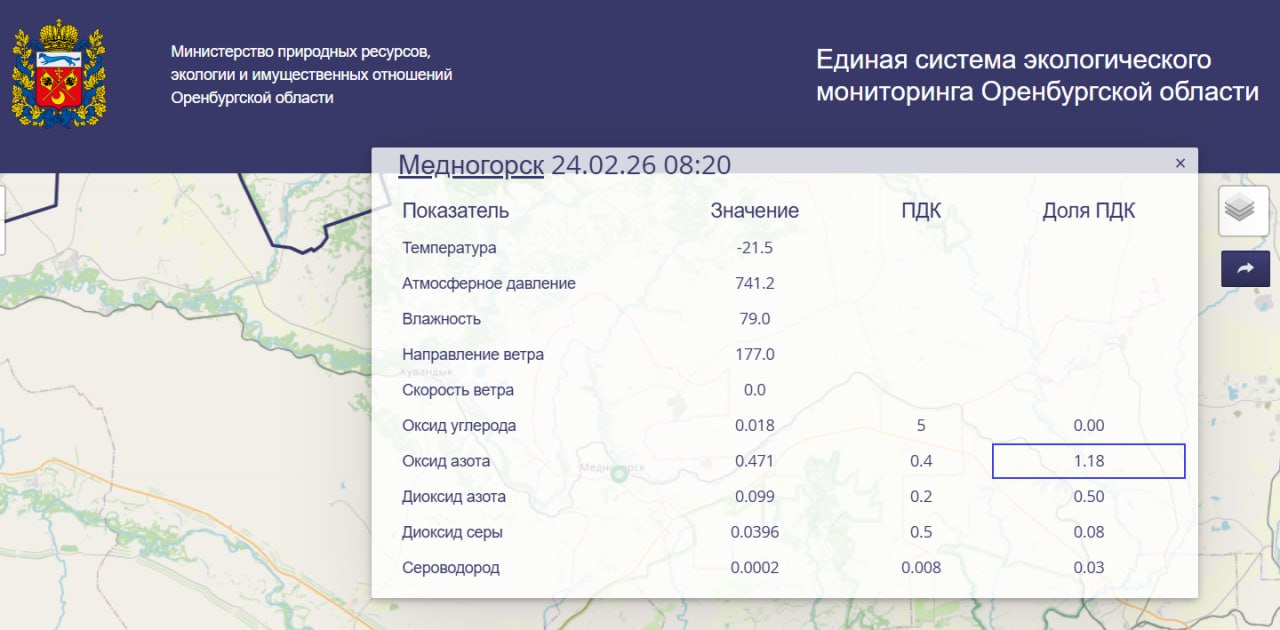Select the Температура value -21.5

pos(754,248)
